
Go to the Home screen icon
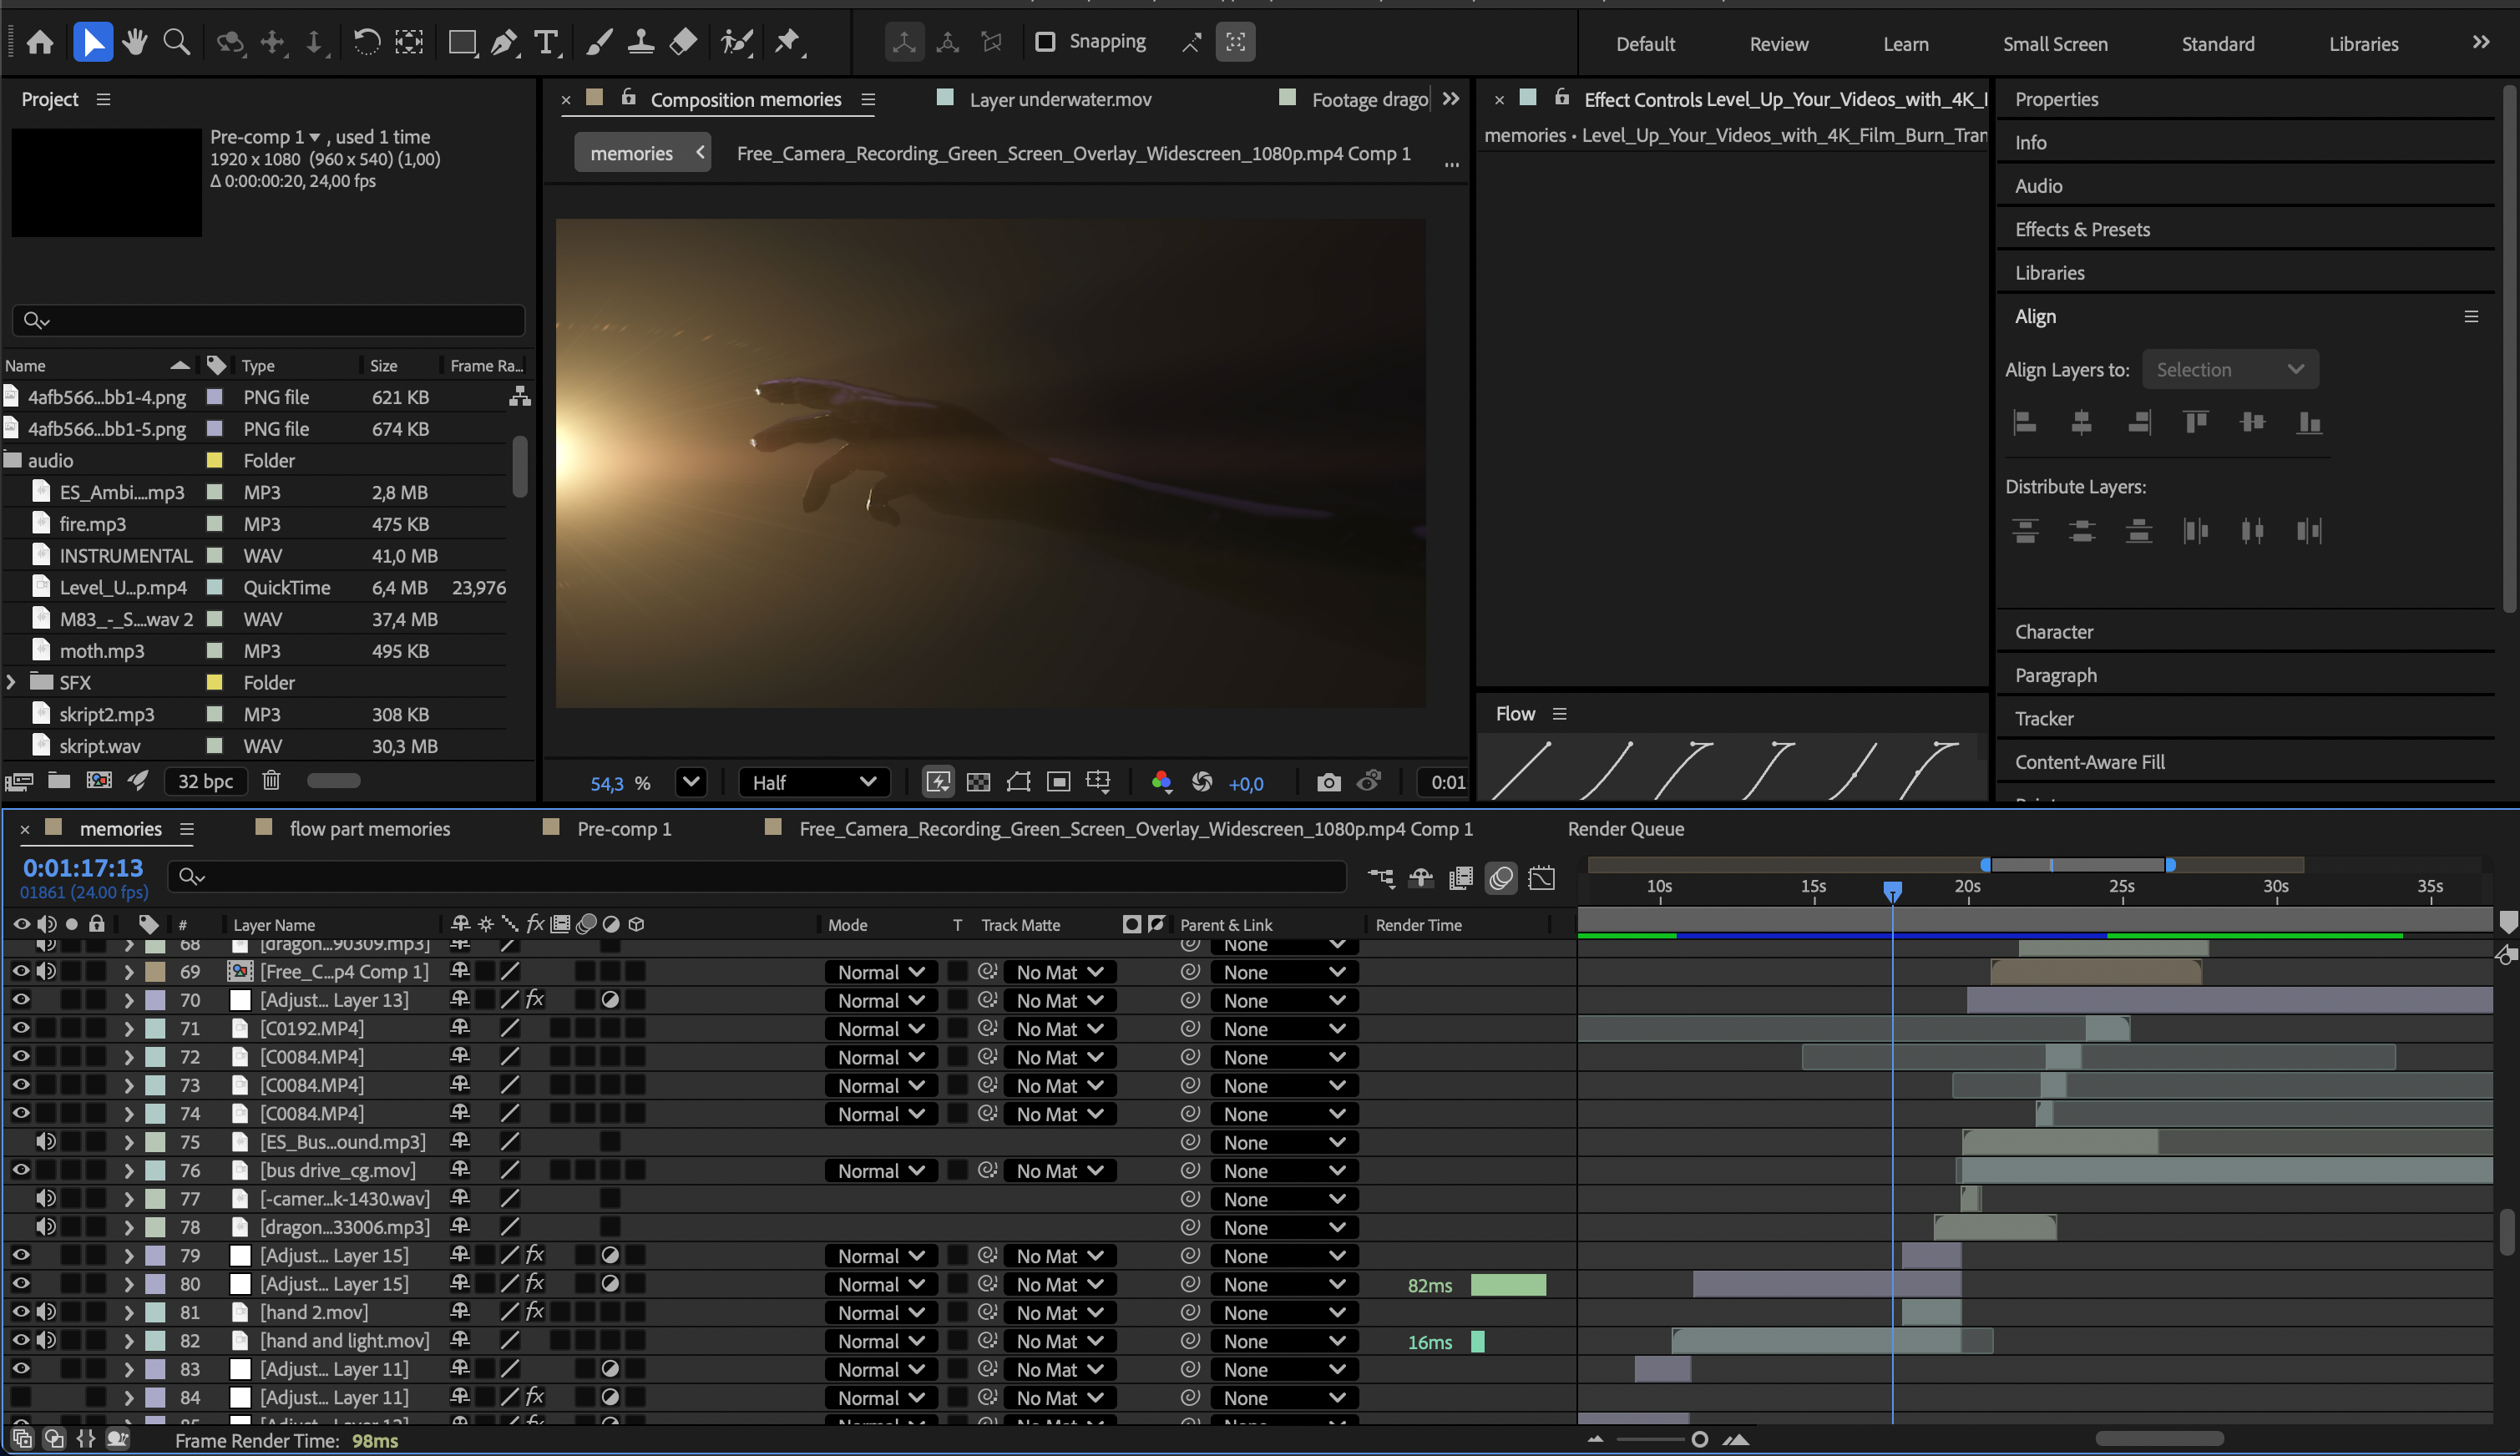point(40,42)
